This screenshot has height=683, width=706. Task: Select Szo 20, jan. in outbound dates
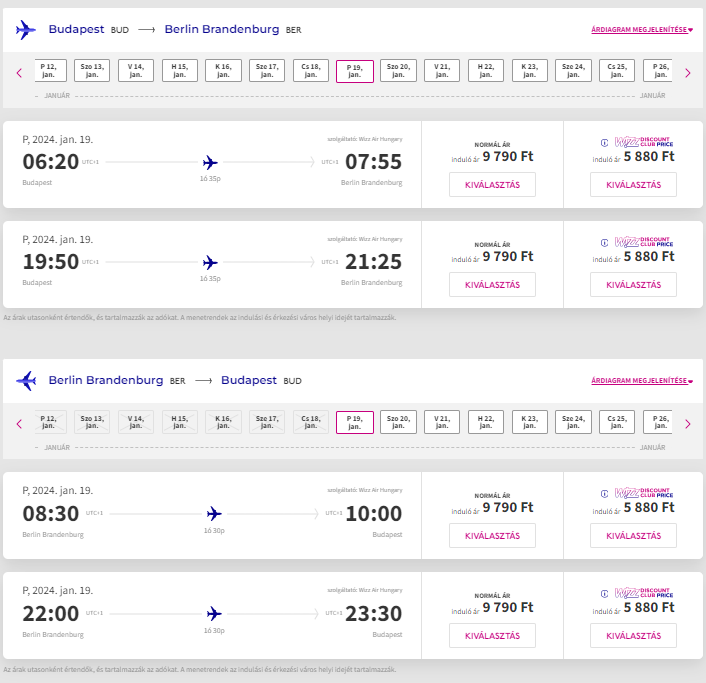tap(398, 71)
